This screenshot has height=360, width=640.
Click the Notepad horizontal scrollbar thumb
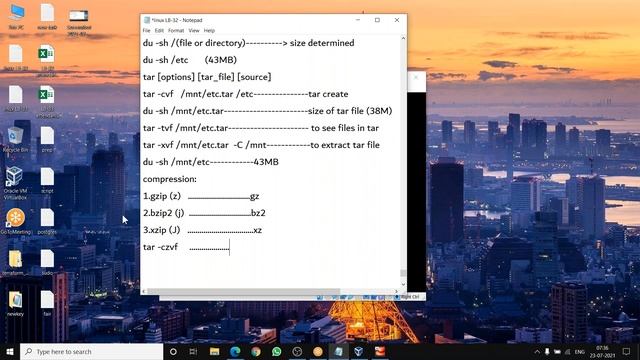pos(243,291)
